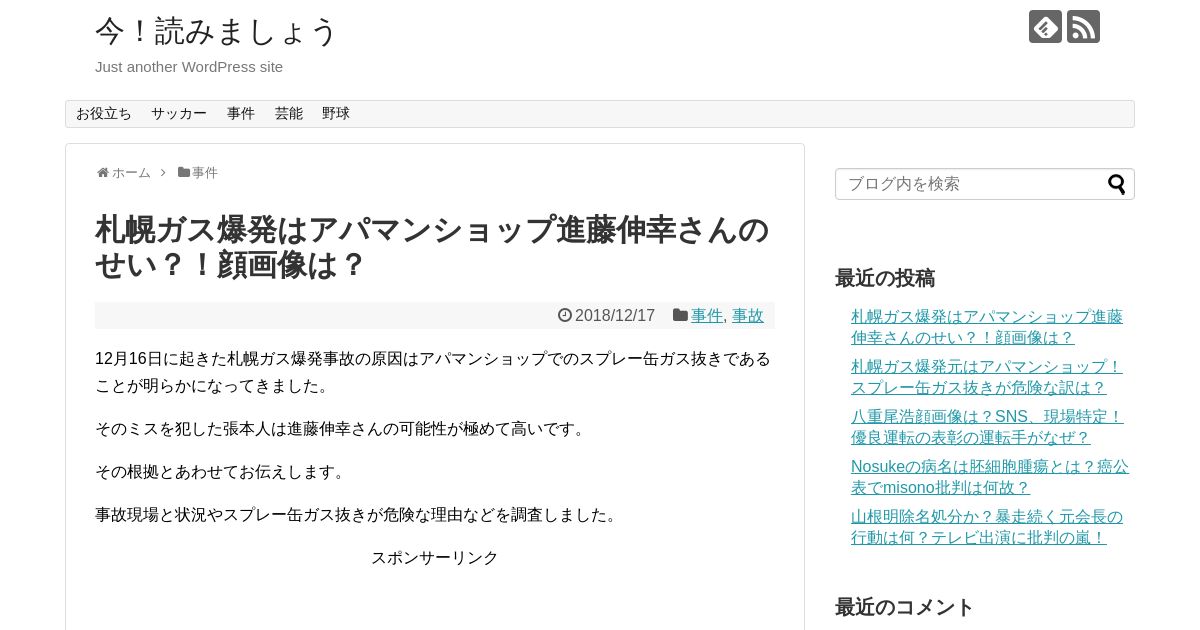The height and width of the screenshot is (630, 1200).
Task: Open recent post 札幌ガス爆発元はアパマンショップ！スプレー缶
Action: tap(987, 377)
